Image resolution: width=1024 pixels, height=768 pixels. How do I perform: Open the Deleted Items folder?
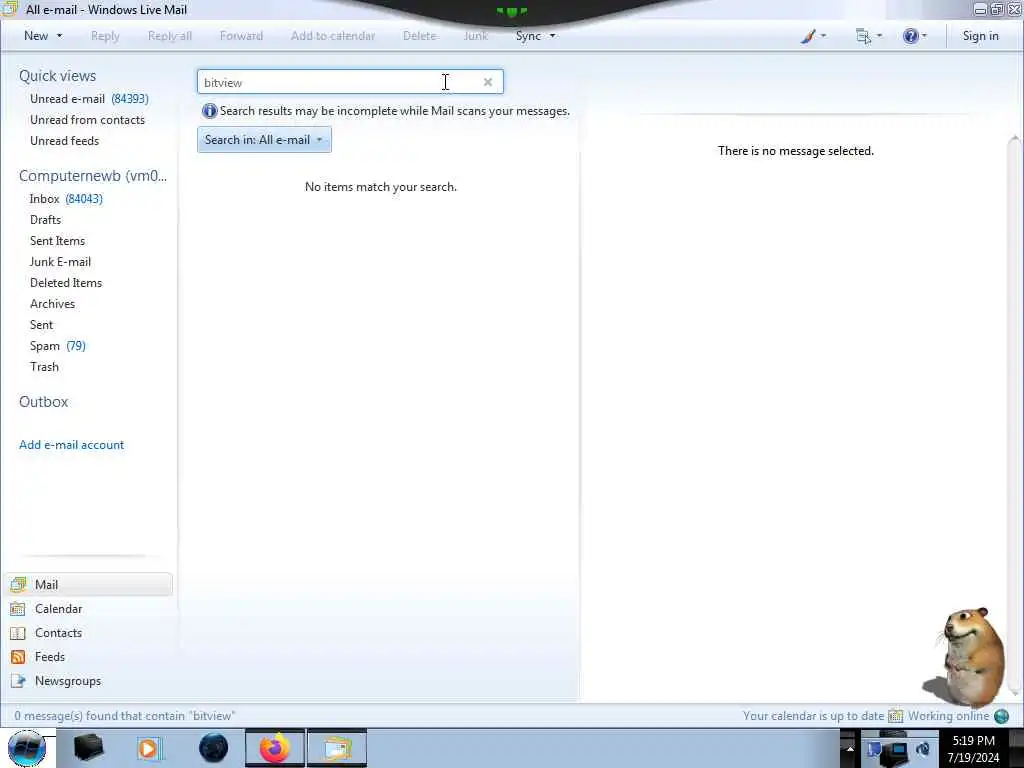66,282
